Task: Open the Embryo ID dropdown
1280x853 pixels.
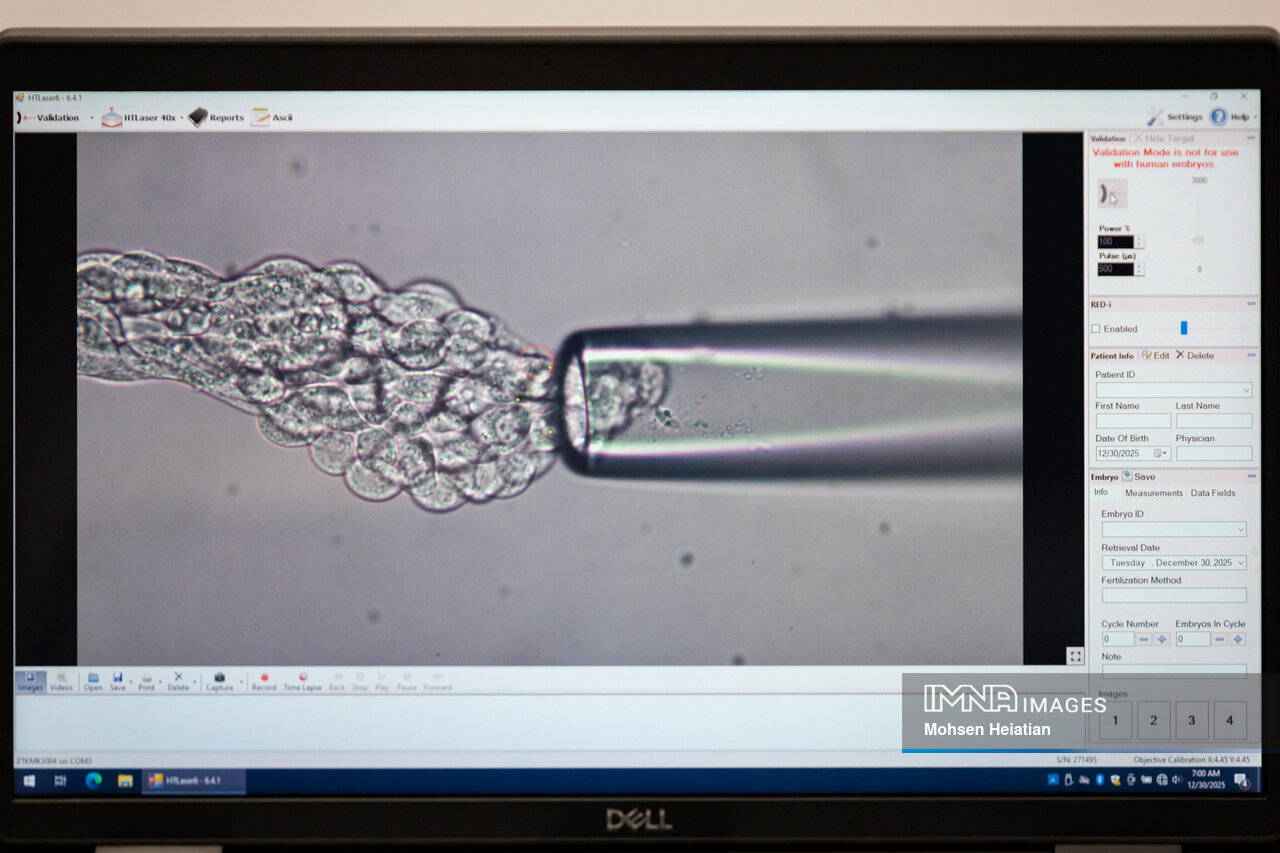Action: coord(1240,529)
